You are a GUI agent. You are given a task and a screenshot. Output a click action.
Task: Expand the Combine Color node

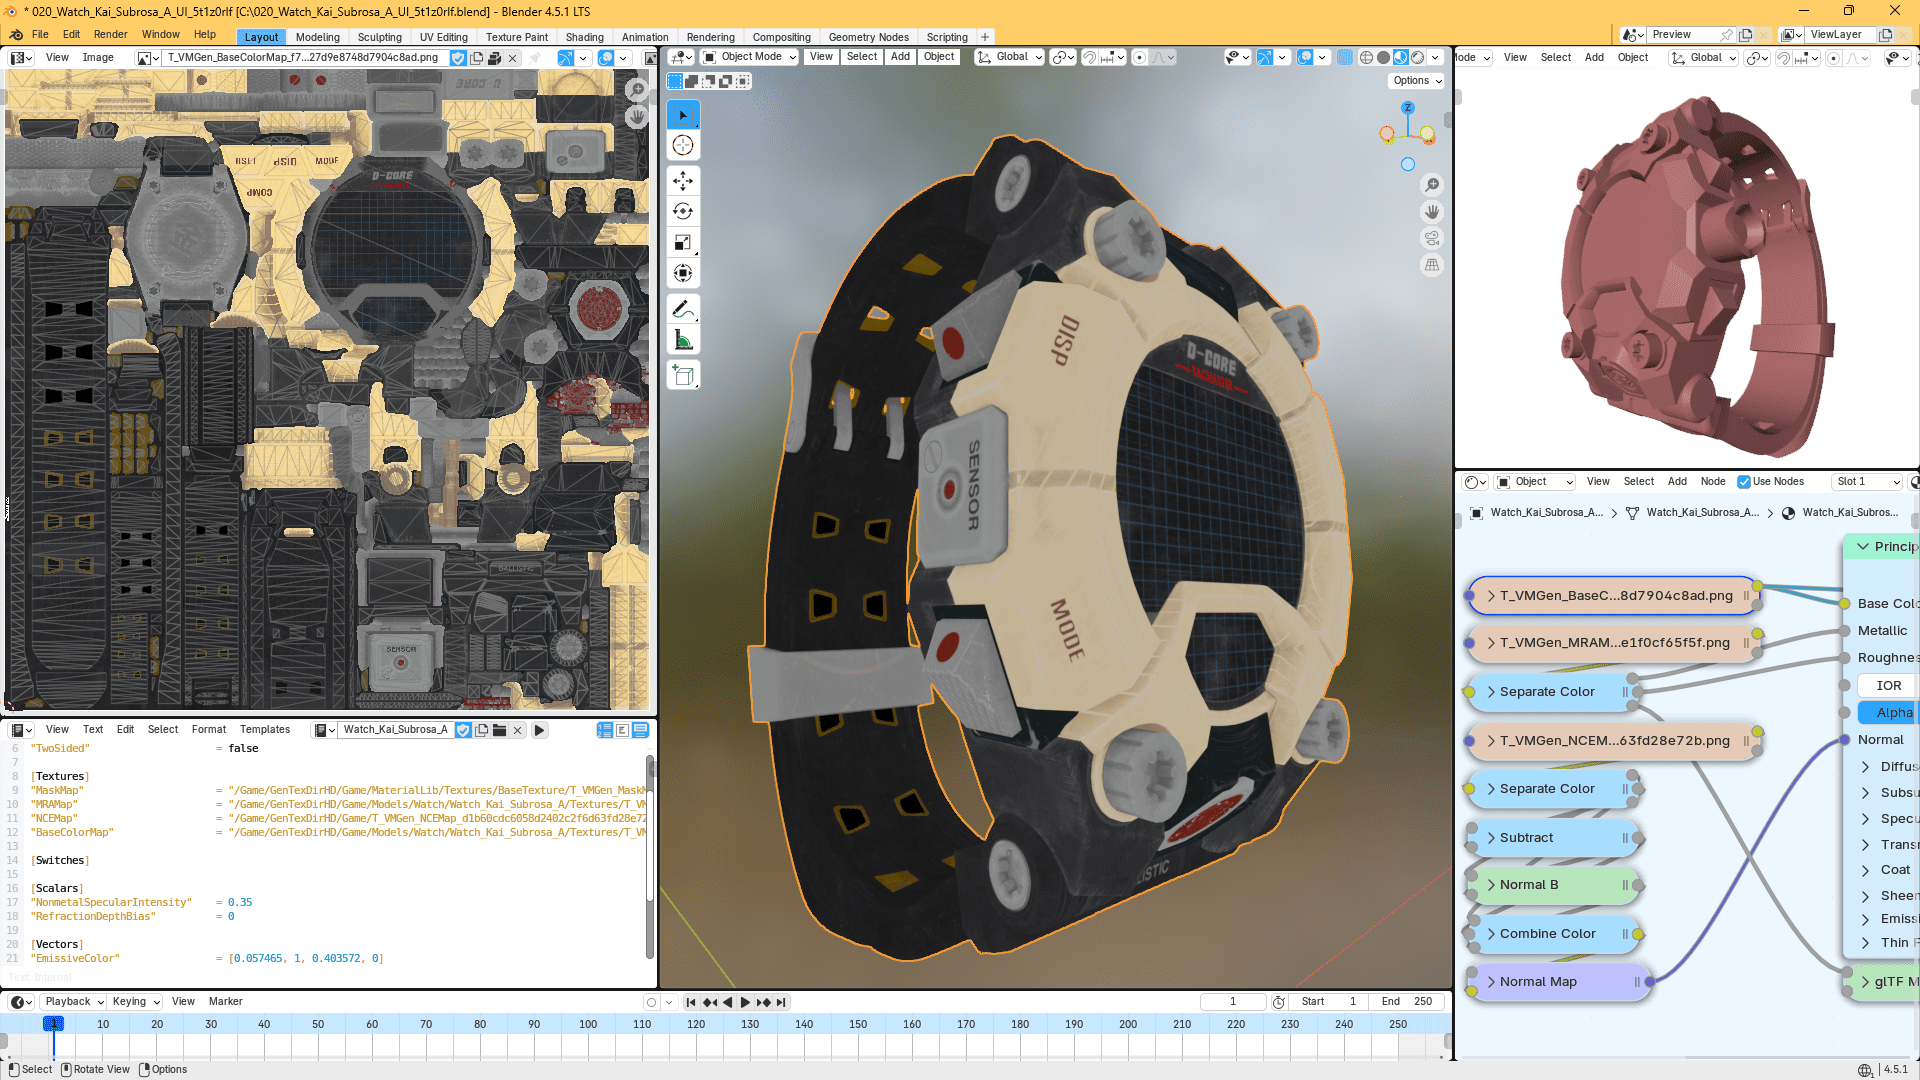pyautogui.click(x=1491, y=934)
